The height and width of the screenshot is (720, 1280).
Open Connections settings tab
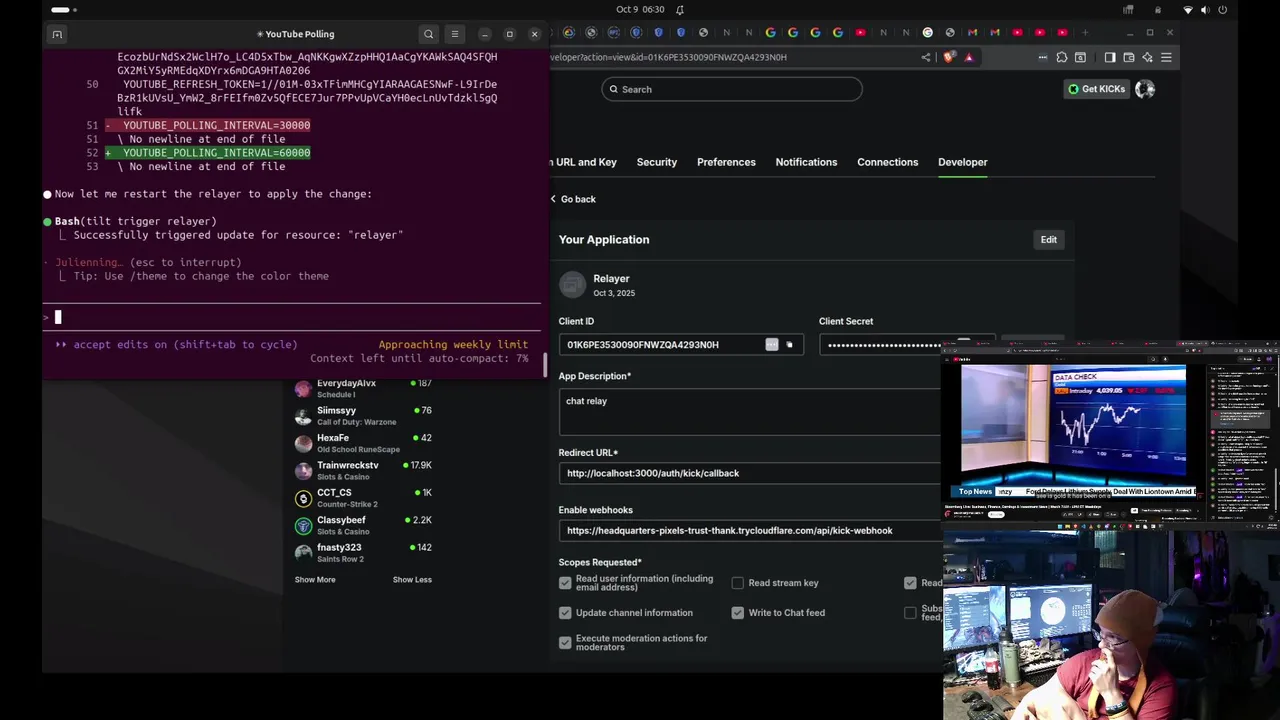pos(887,162)
